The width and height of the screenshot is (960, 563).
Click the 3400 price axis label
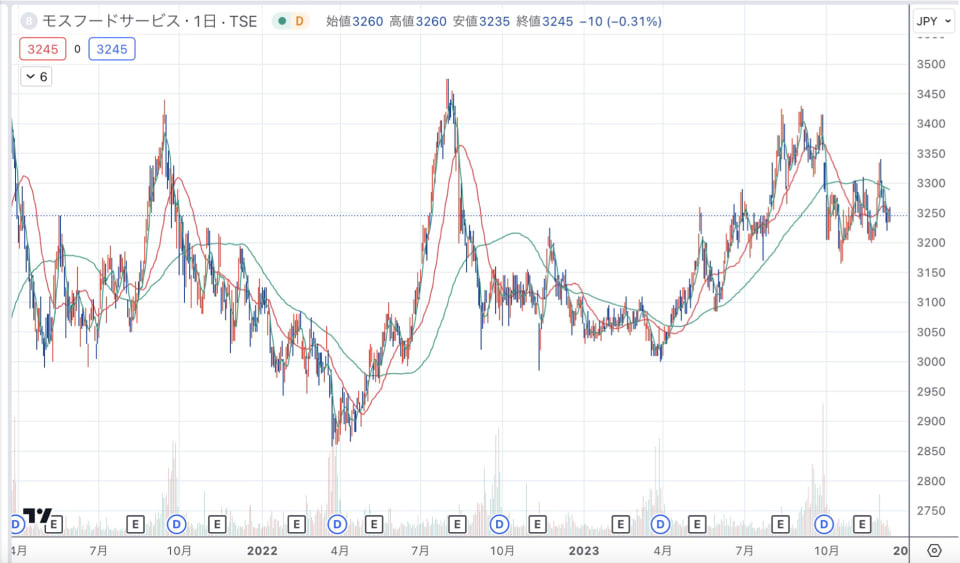[931, 124]
